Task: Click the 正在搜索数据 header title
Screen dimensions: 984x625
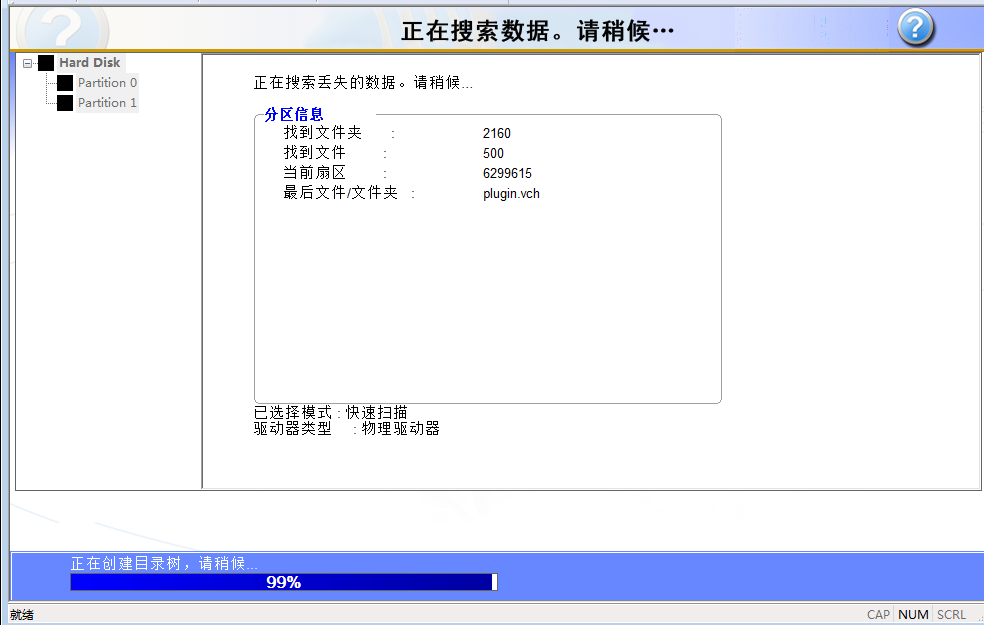Action: point(537,31)
